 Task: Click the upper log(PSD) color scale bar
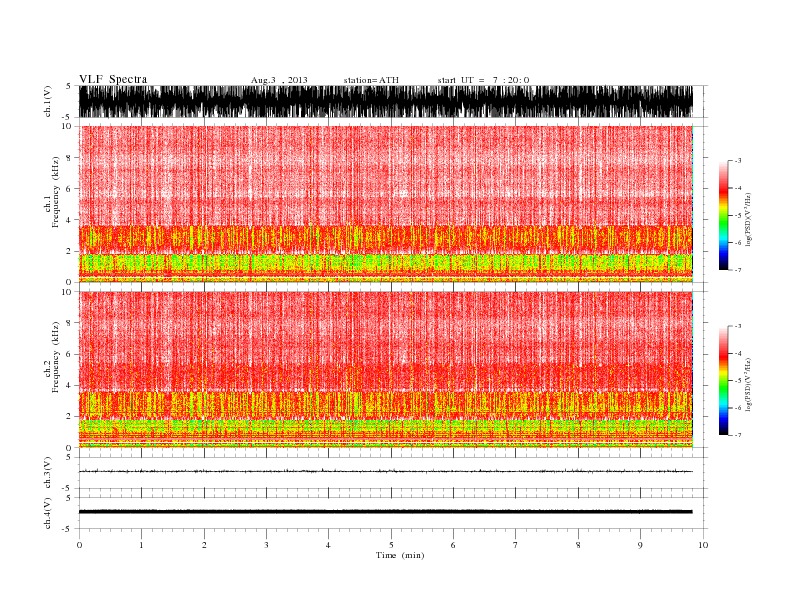[x=724, y=215]
